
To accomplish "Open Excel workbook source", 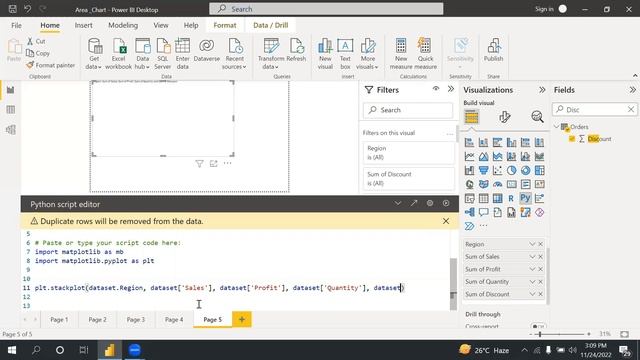I will [x=118, y=54].
